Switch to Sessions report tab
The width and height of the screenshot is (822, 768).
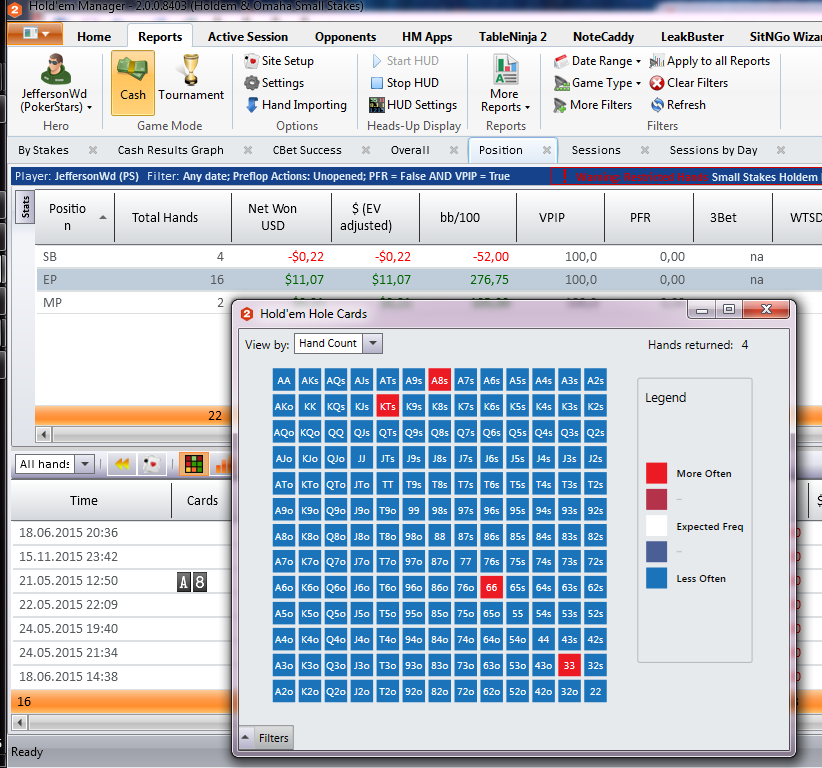pyautogui.click(x=596, y=150)
